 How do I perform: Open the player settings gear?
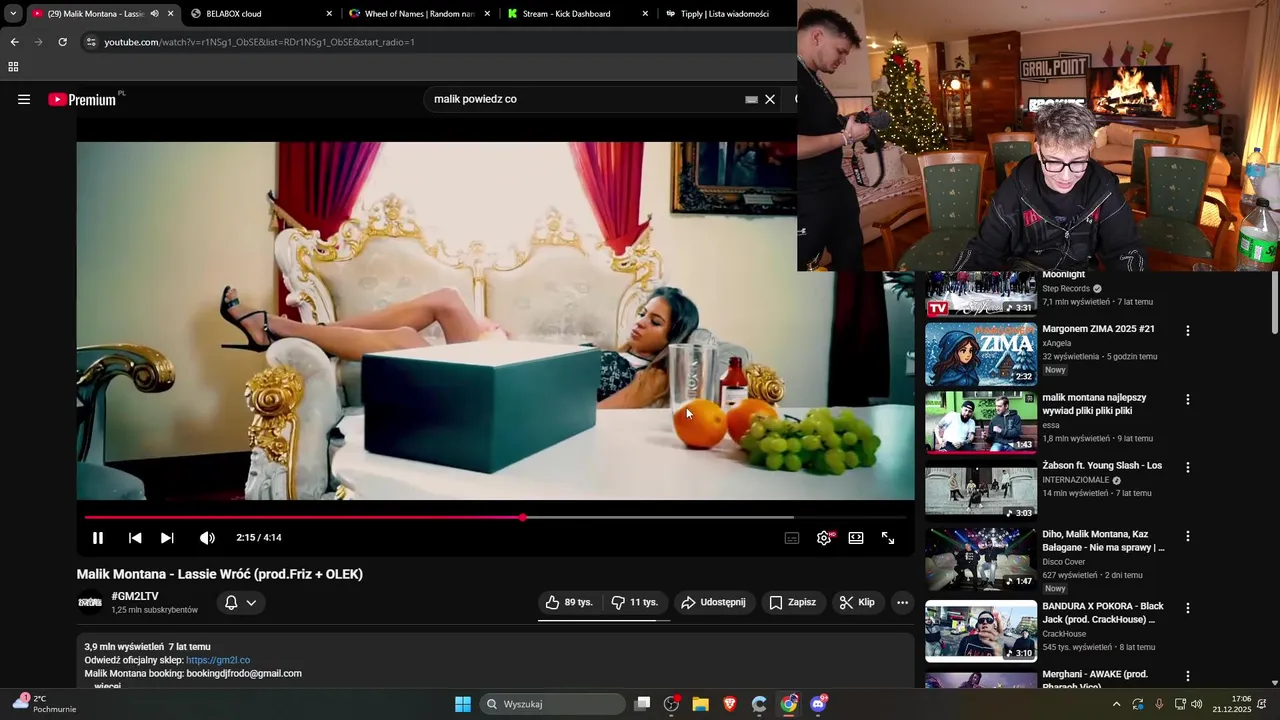[824, 538]
